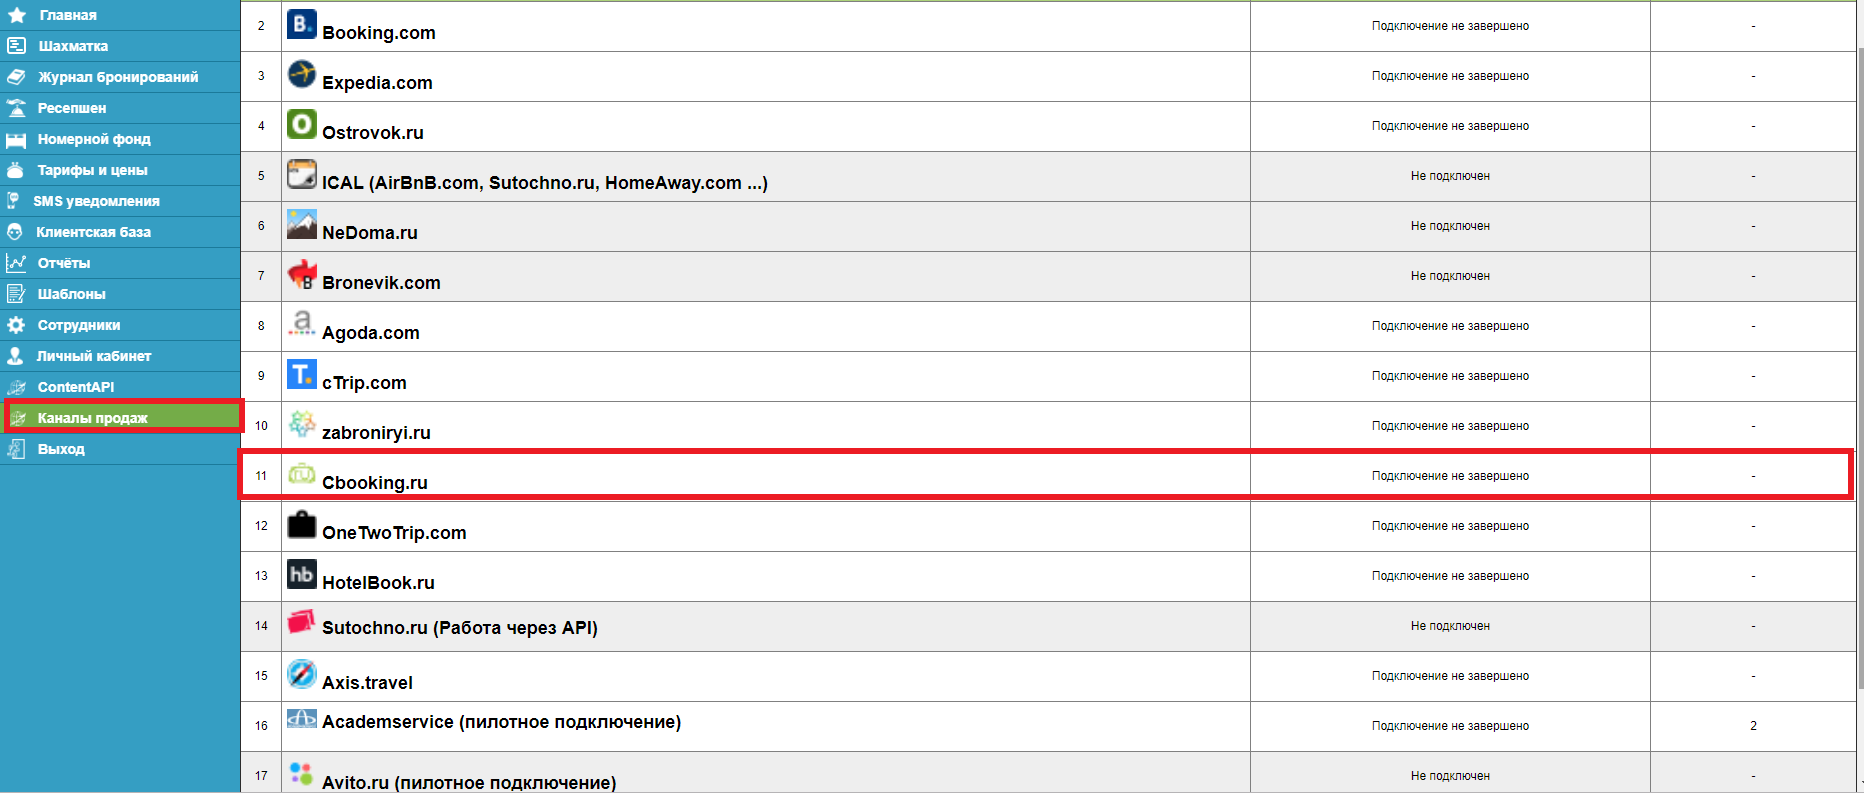1864x796 pixels.
Task: Open Avito.ru (пилотное подключение) channel
Action: (469, 782)
